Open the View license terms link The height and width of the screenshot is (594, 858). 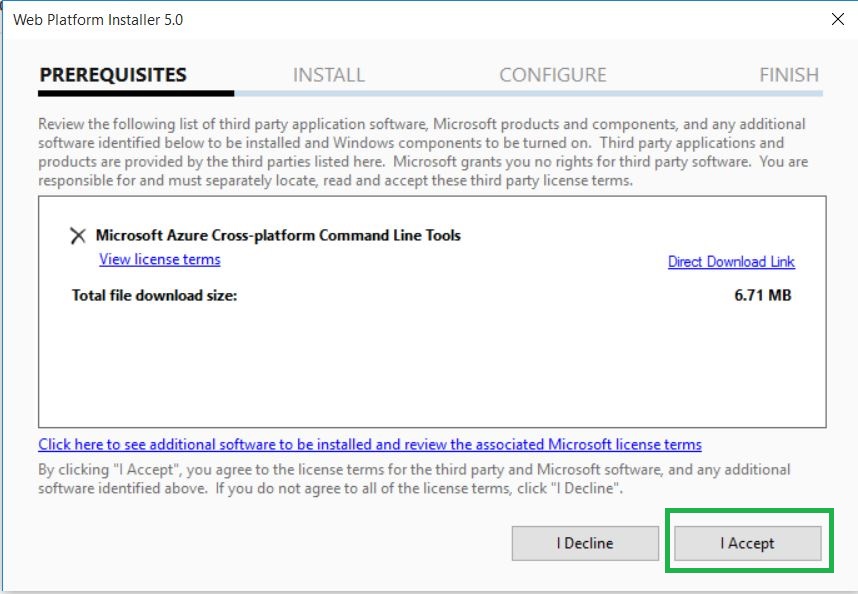pos(160,260)
